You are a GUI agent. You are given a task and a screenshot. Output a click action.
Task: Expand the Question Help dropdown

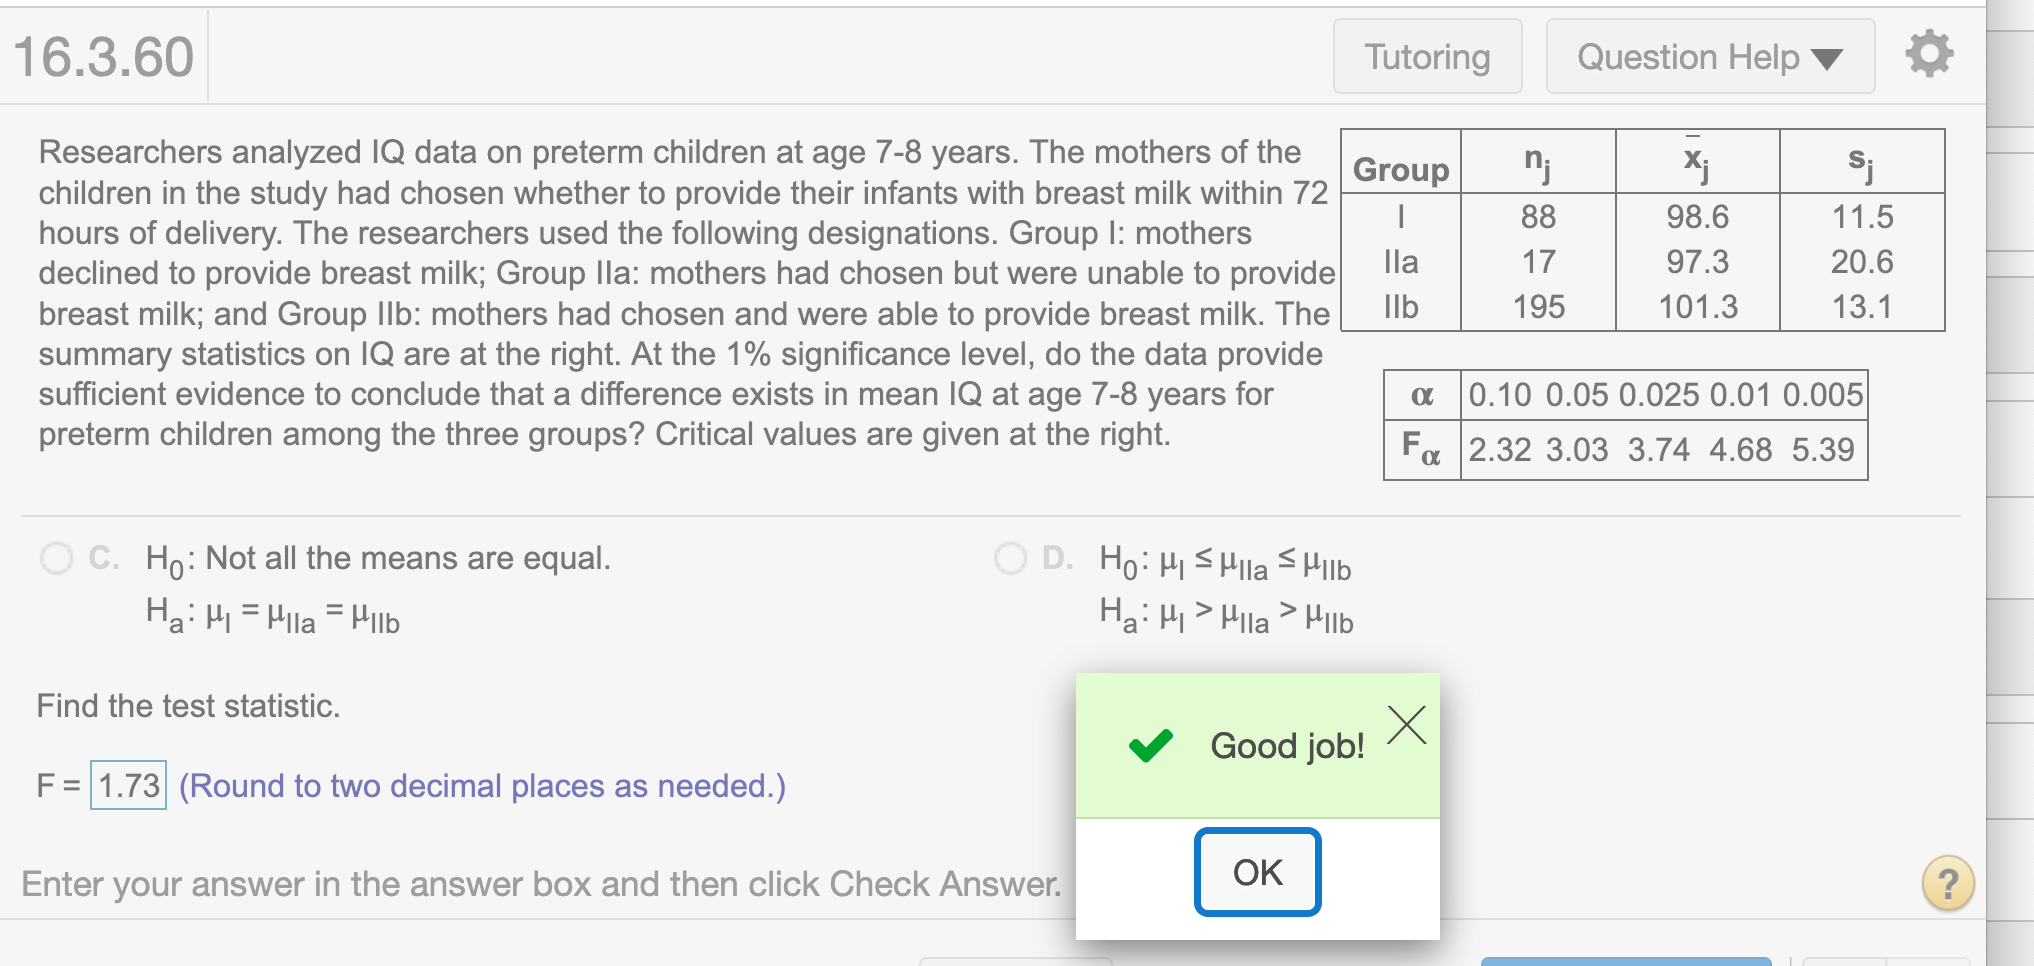click(x=1710, y=57)
